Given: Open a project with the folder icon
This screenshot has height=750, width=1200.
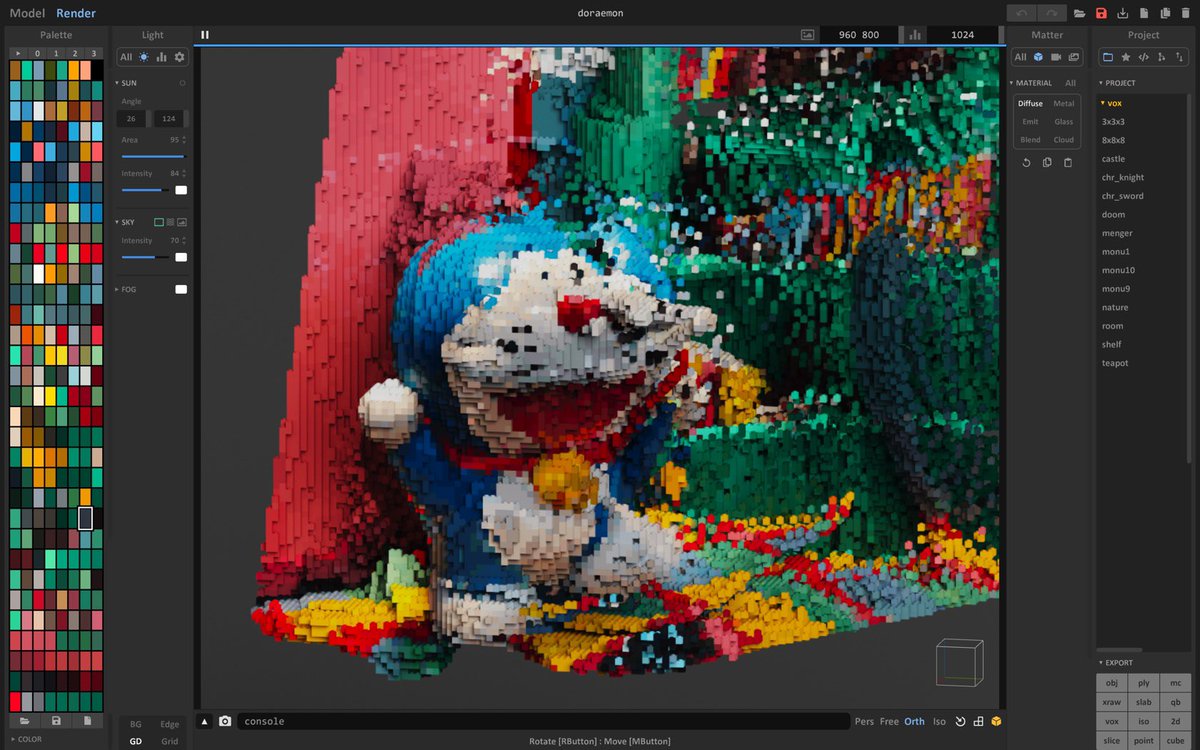Looking at the screenshot, I should coord(1079,13).
